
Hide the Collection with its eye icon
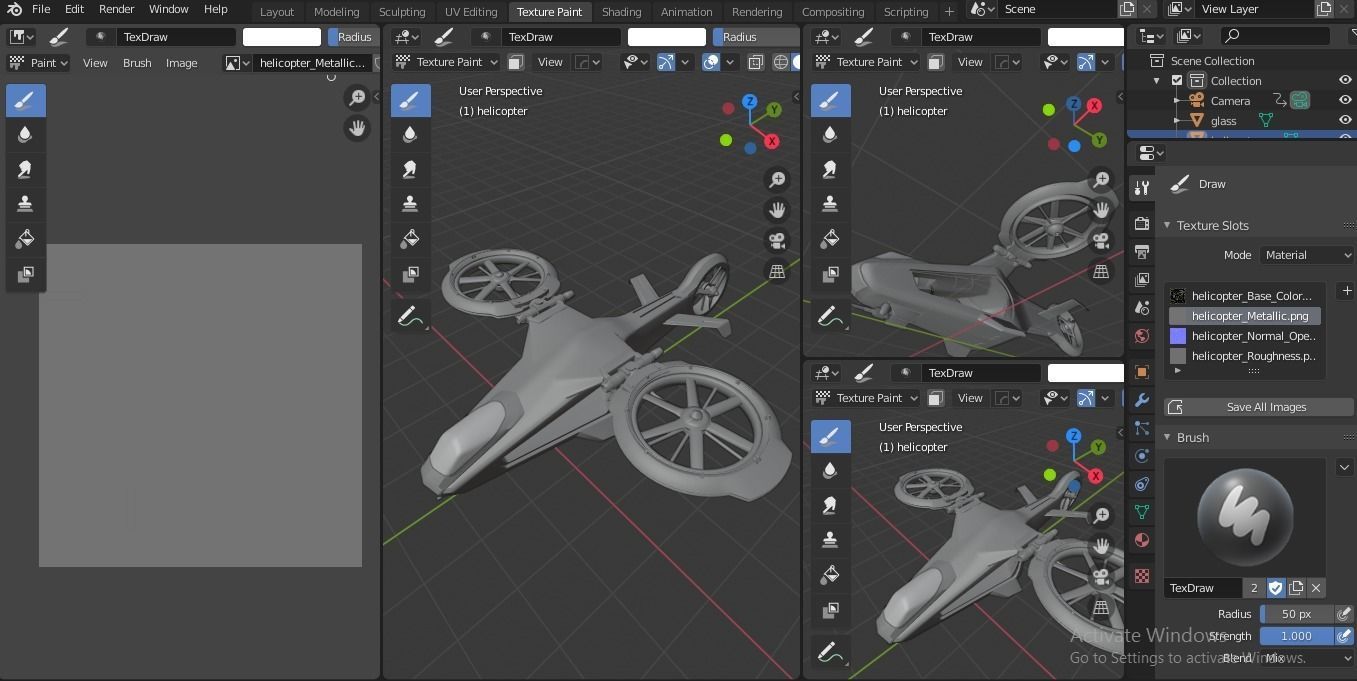click(1345, 81)
